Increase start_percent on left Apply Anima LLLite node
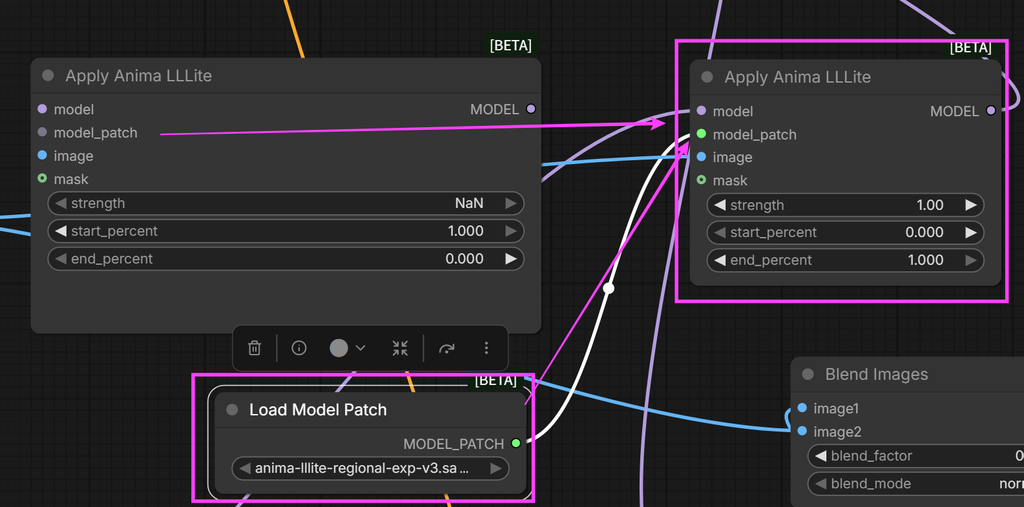 point(511,231)
